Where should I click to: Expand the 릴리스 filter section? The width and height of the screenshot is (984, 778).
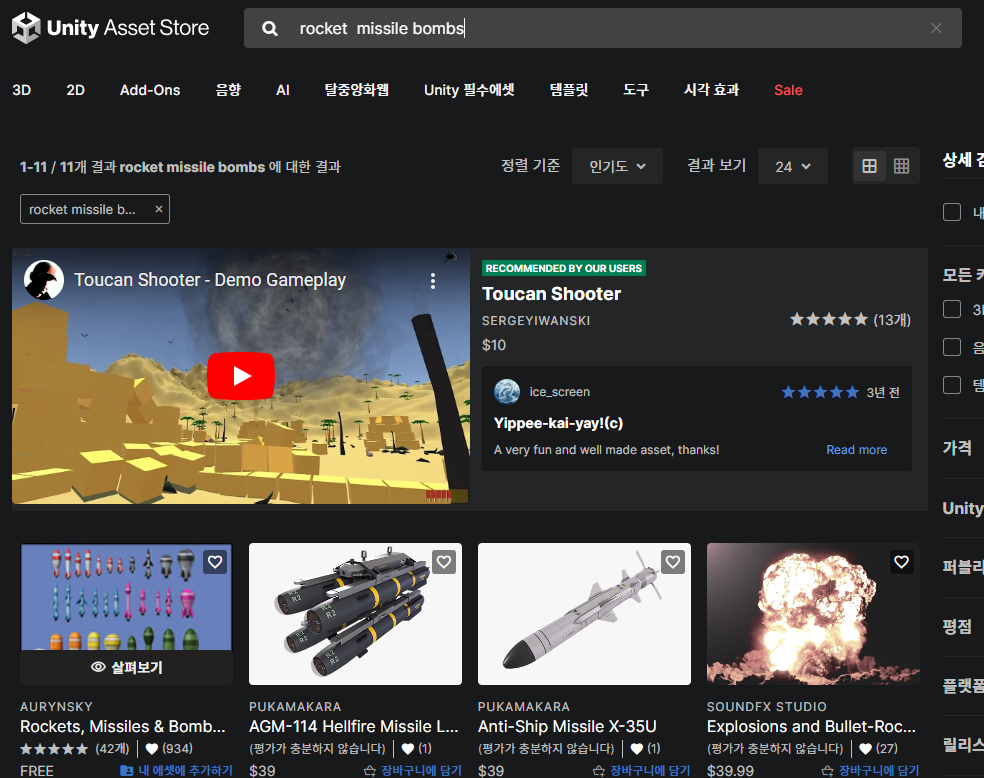963,745
